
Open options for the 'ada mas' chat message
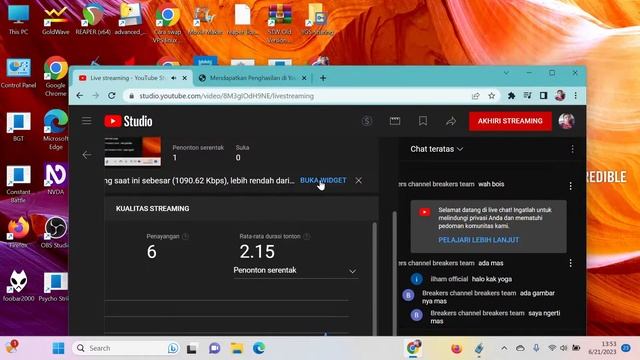[x=570, y=263]
